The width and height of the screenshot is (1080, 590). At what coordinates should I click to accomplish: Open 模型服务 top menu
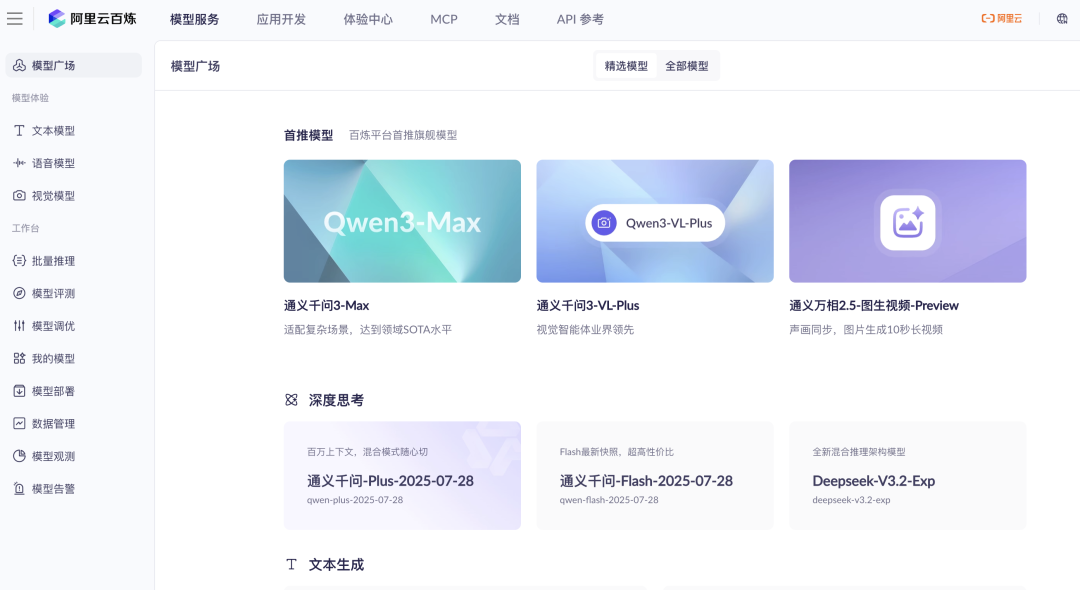point(194,19)
